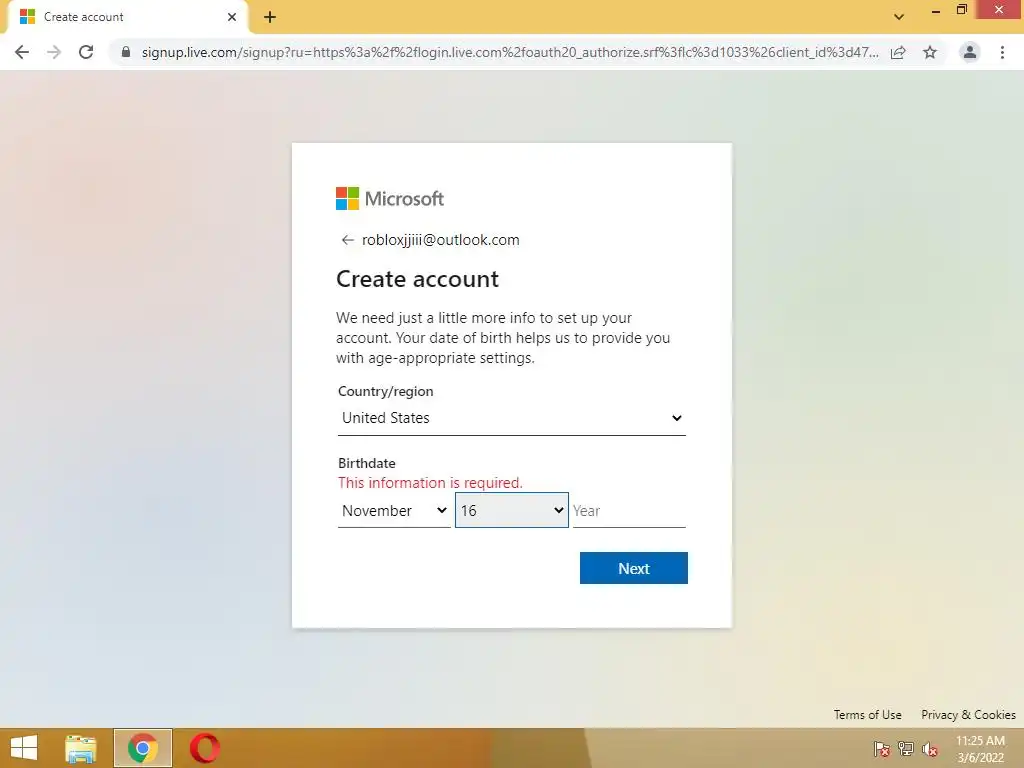Share this page using the share icon
This screenshot has width=1024, height=768.
pyautogui.click(x=898, y=52)
